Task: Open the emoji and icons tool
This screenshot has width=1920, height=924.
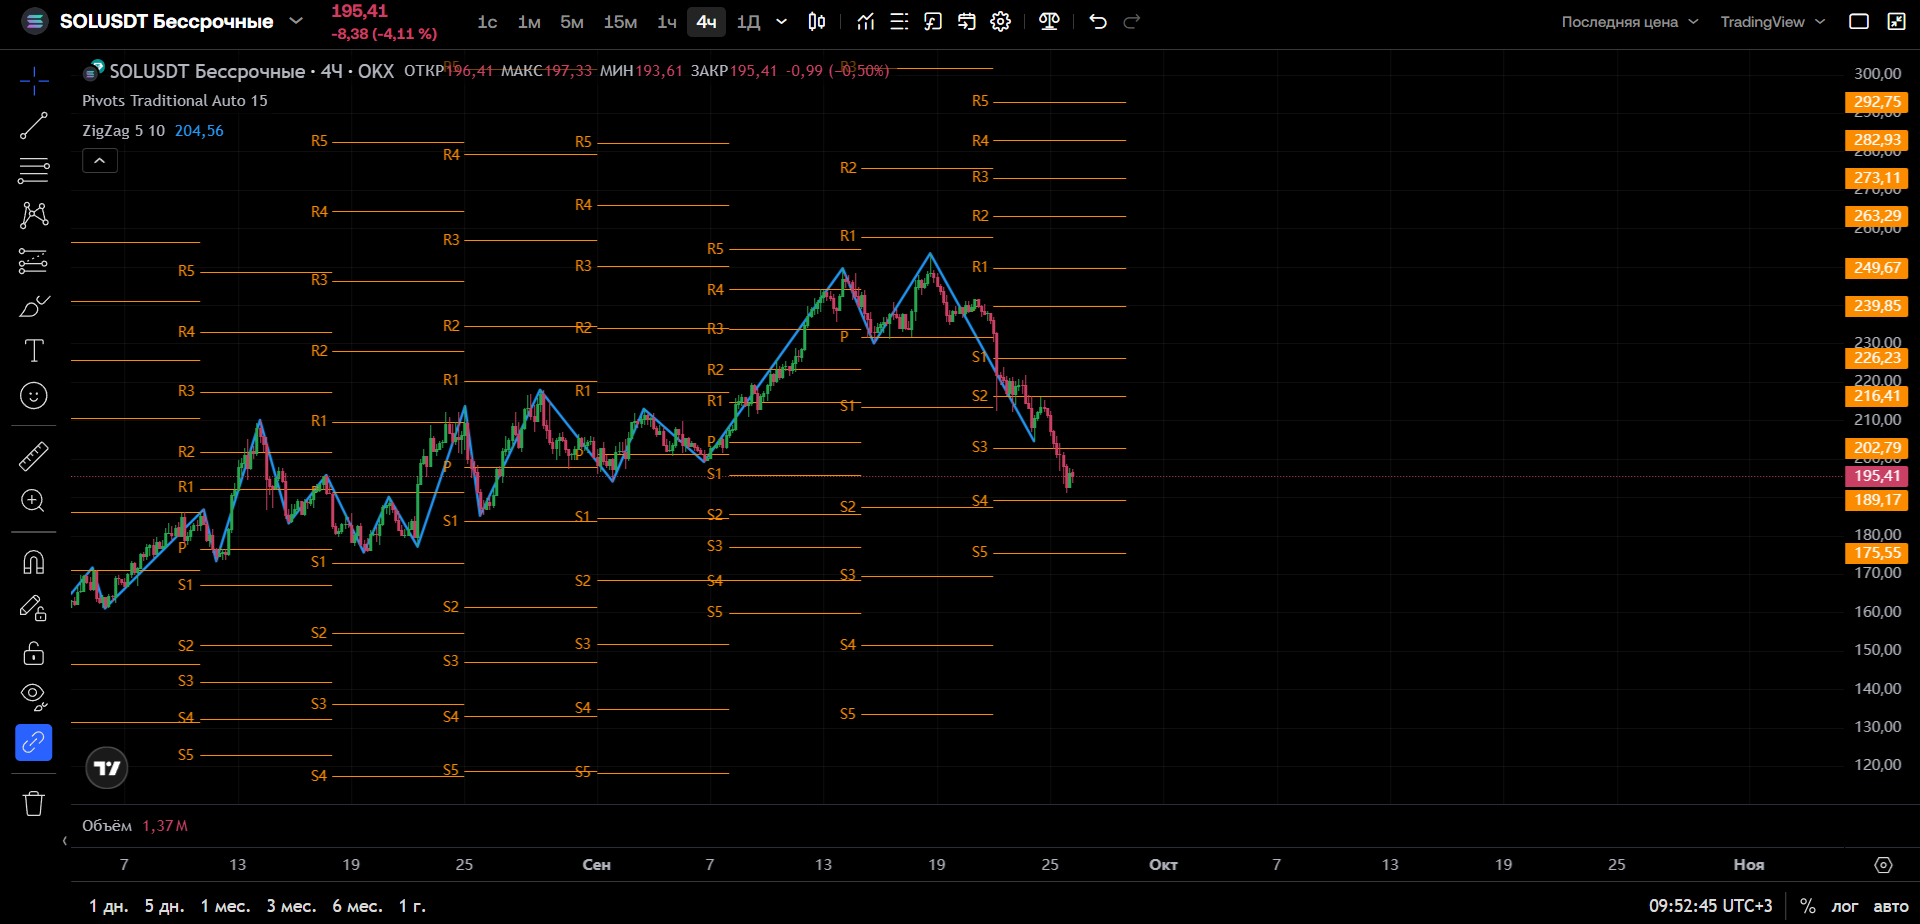Action: pyautogui.click(x=33, y=396)
